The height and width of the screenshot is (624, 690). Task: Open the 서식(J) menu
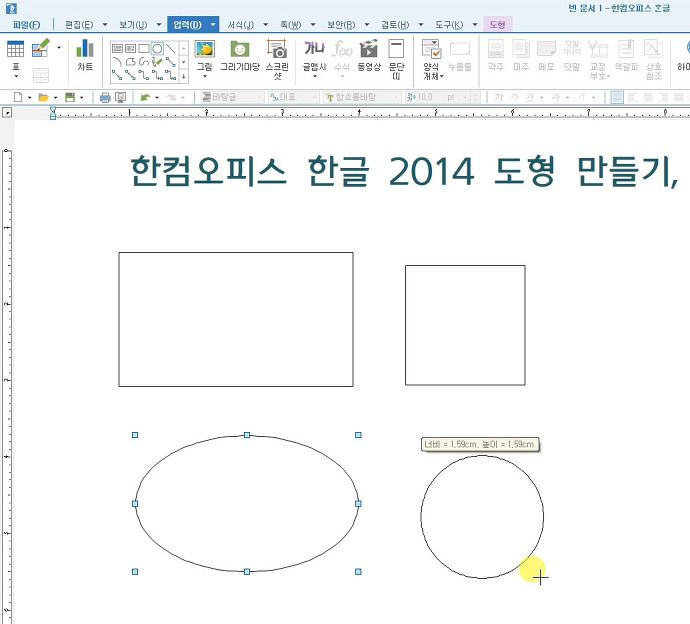pos(241,25)
